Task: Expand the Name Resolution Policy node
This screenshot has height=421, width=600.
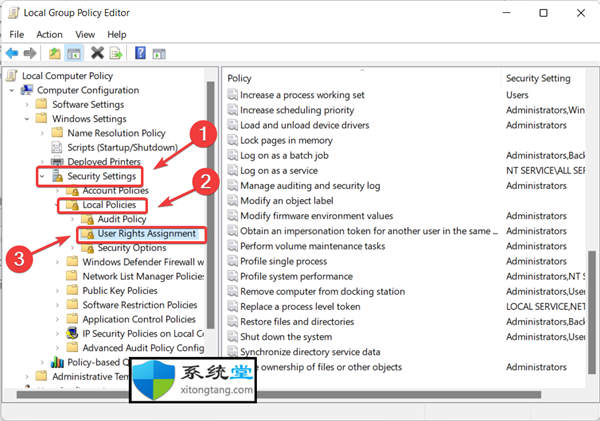Action: click(x=42, y=133)
